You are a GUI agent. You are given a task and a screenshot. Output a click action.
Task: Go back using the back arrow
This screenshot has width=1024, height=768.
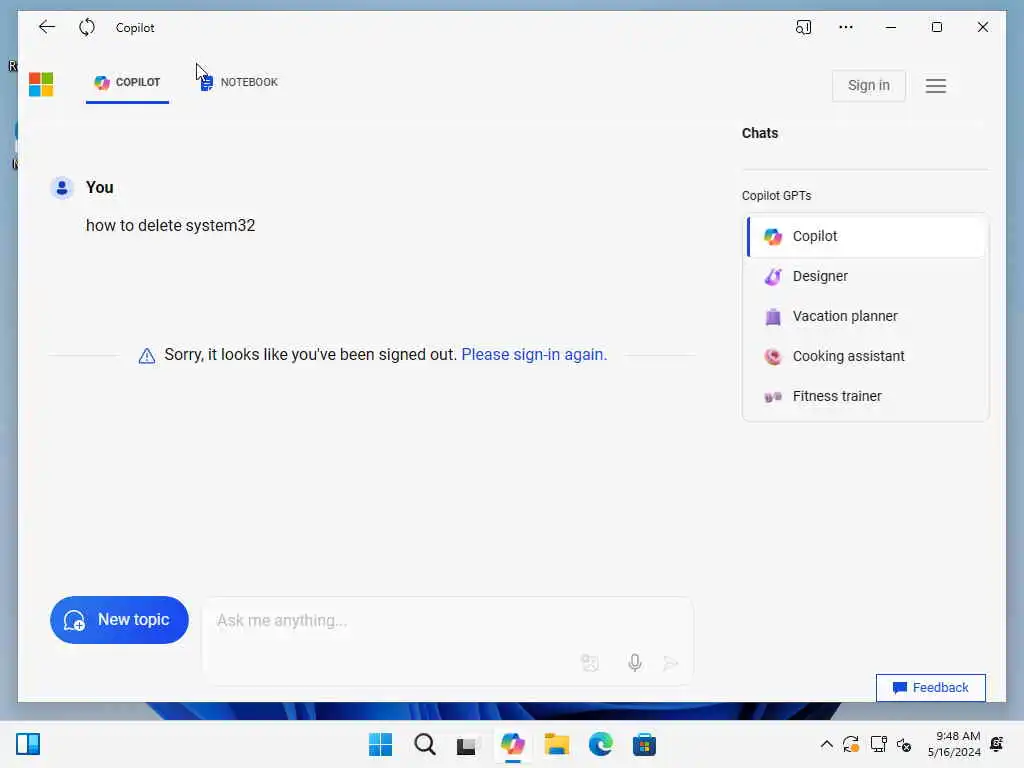[46, 27]
